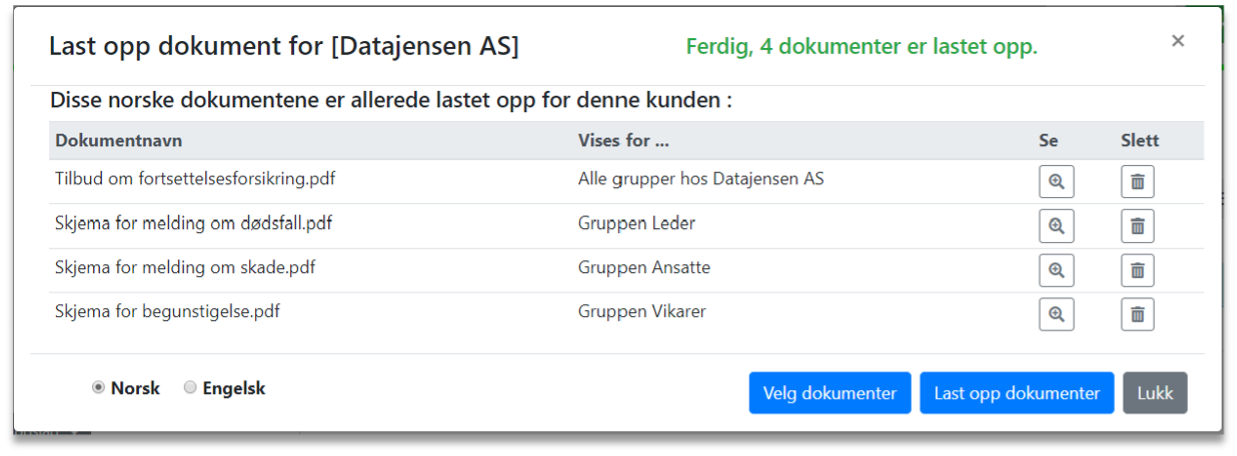Remove Skjema for begunstigelse.pdf using trash icon
The width and height of the screenshot is (1237, 456).
point(1137,314)
